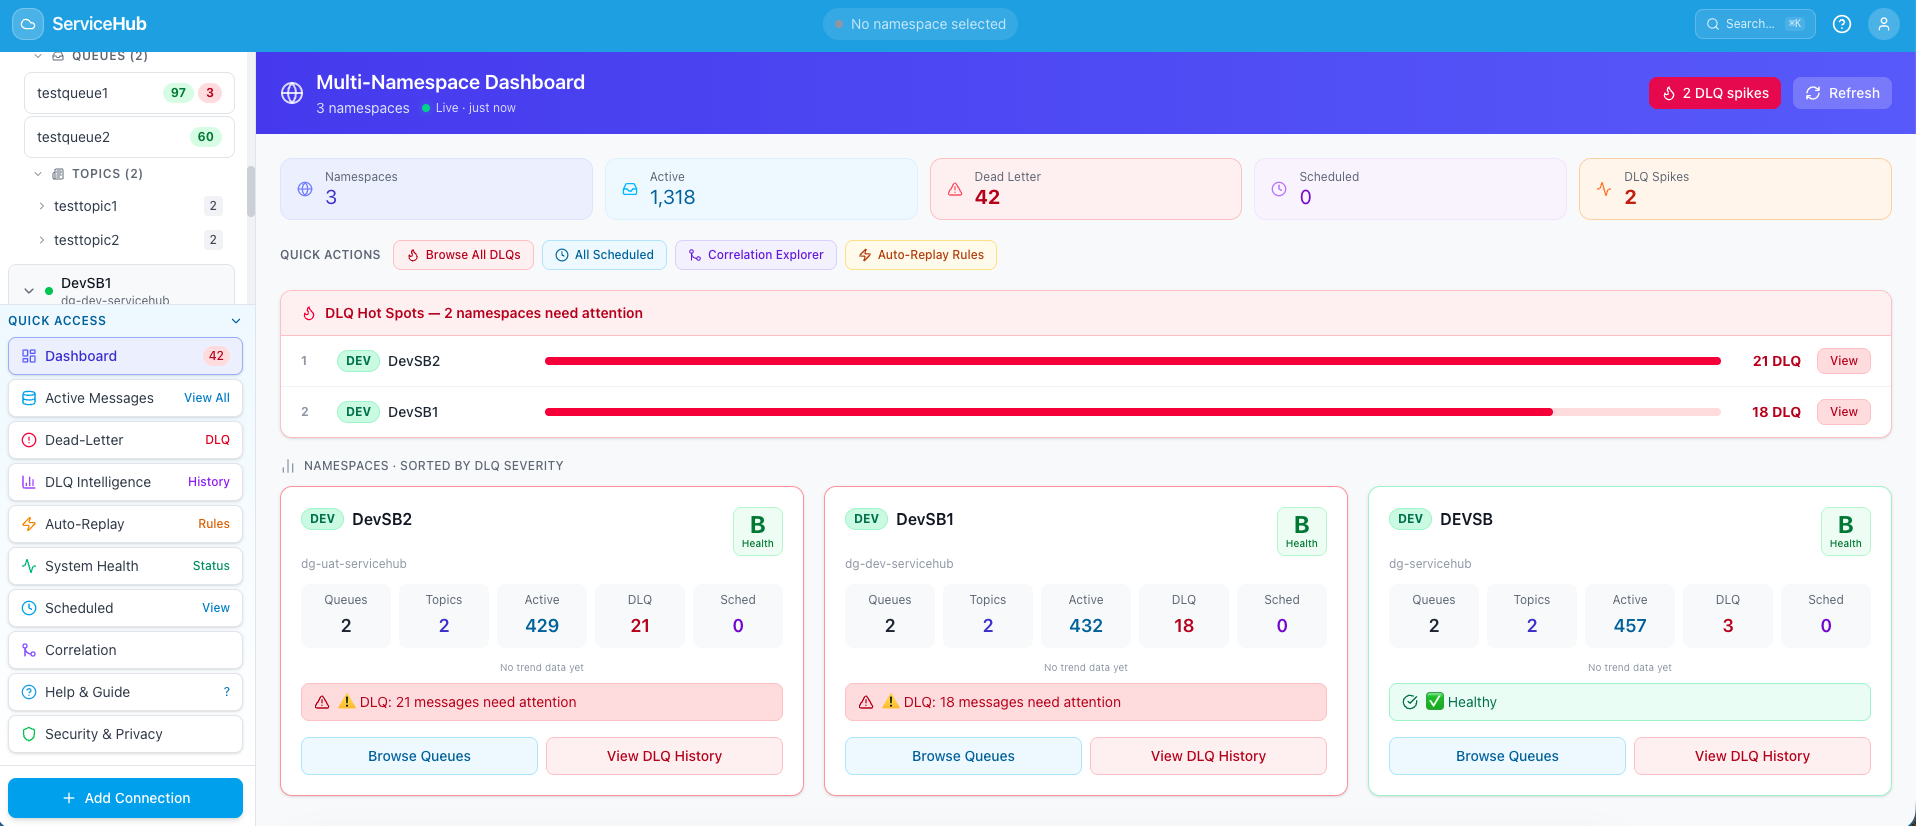The width and height of the screenshot is (1916, 826).
Task: Collapse the Queues (2) tree section
Action: coord(38,56)
